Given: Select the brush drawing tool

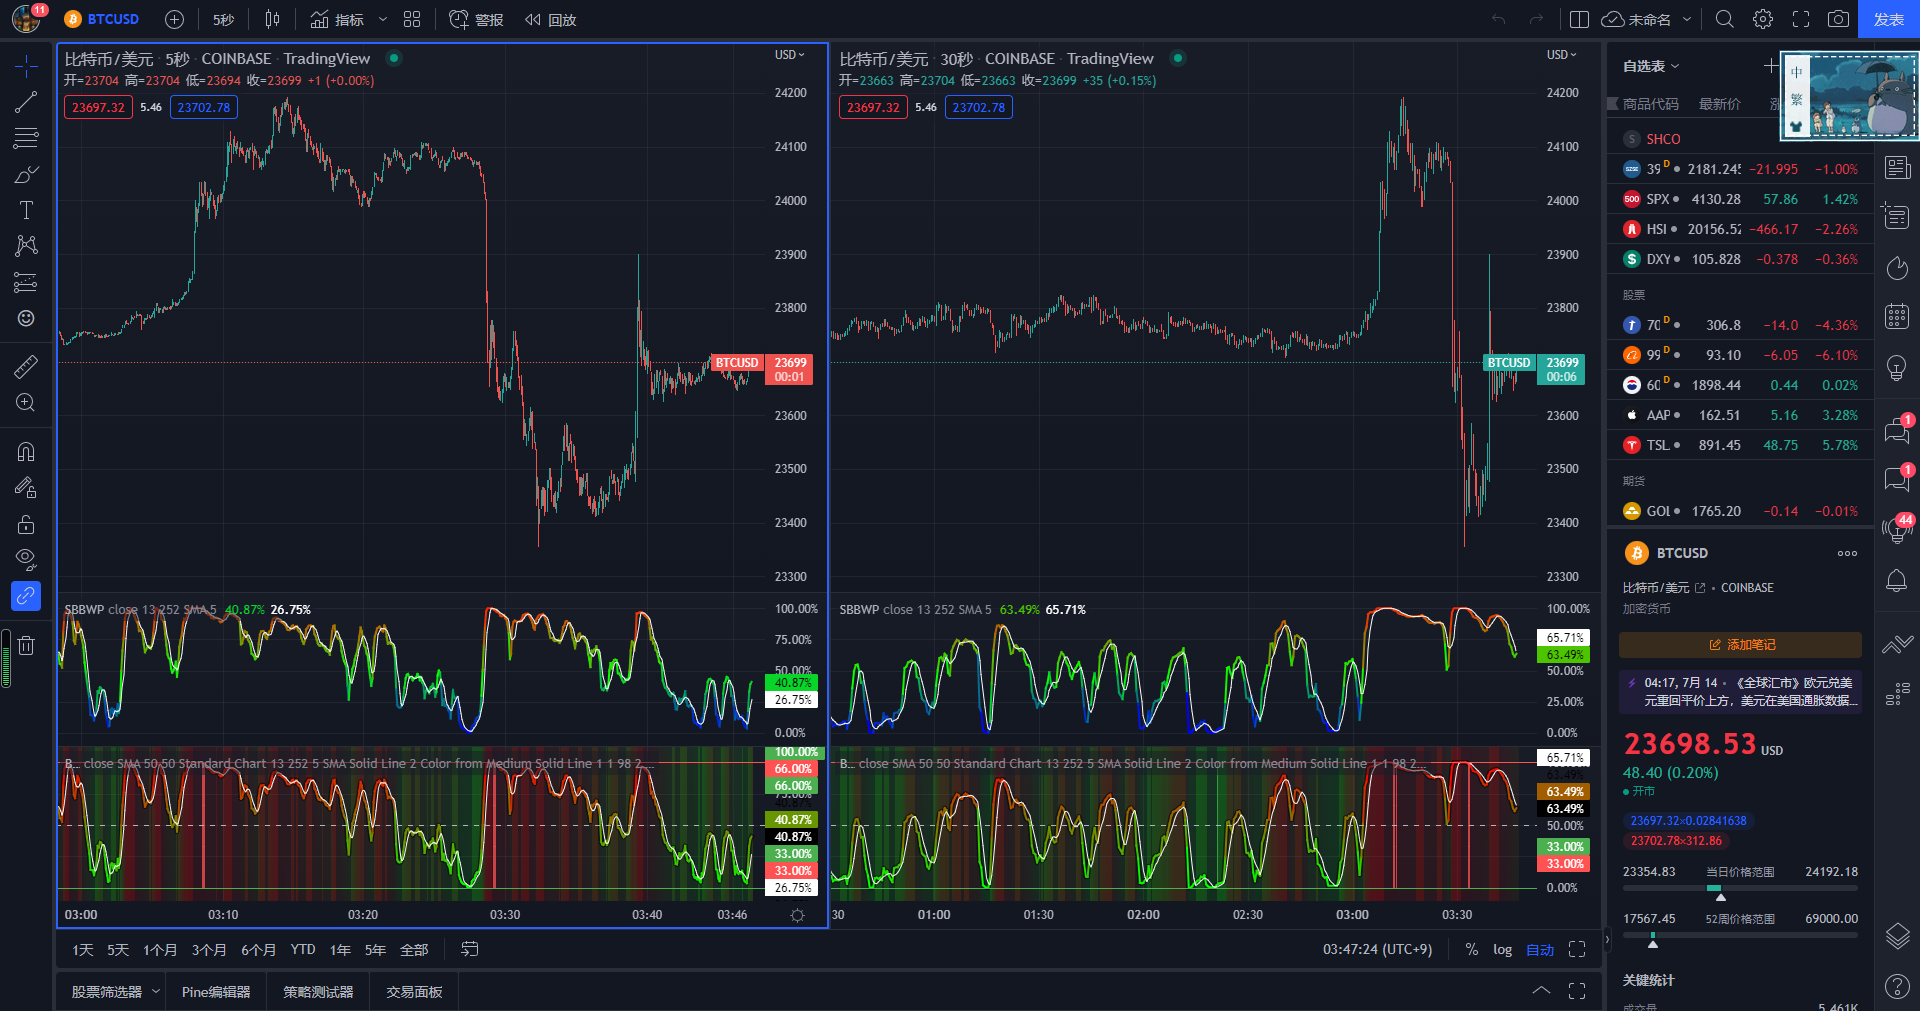Looking at the screenshot, I should pos(26,174).
